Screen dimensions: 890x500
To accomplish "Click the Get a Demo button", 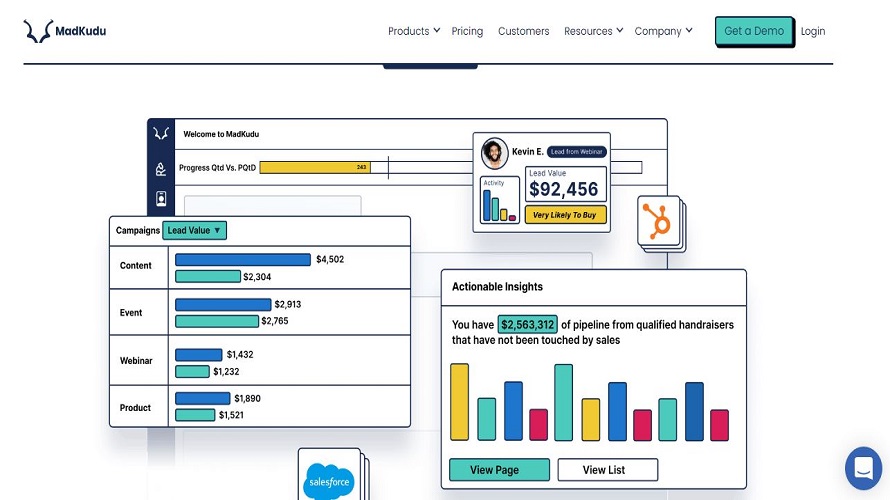I will 754,31.
